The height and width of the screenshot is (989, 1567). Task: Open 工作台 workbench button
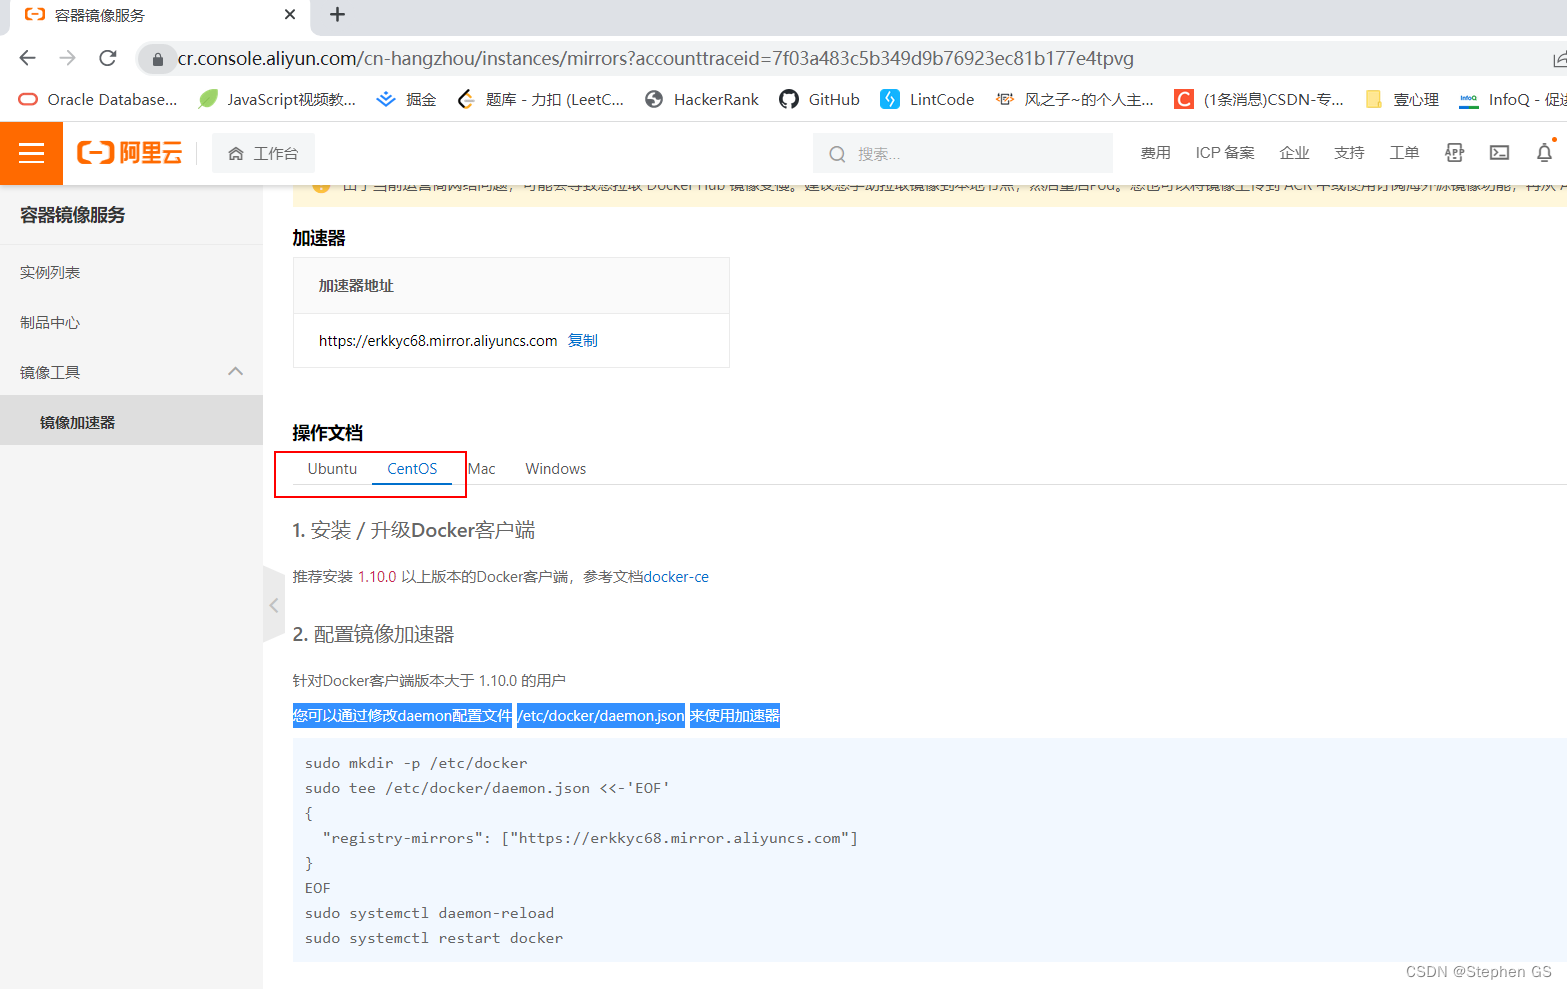click(263, 153)
